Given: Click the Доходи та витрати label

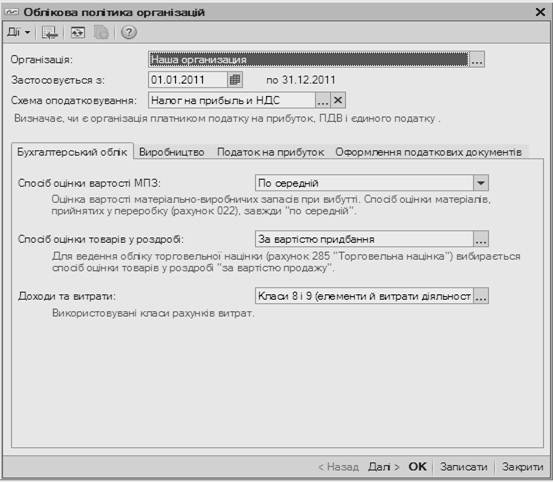Looking at the screenshot, I should (x=67, y=296).
